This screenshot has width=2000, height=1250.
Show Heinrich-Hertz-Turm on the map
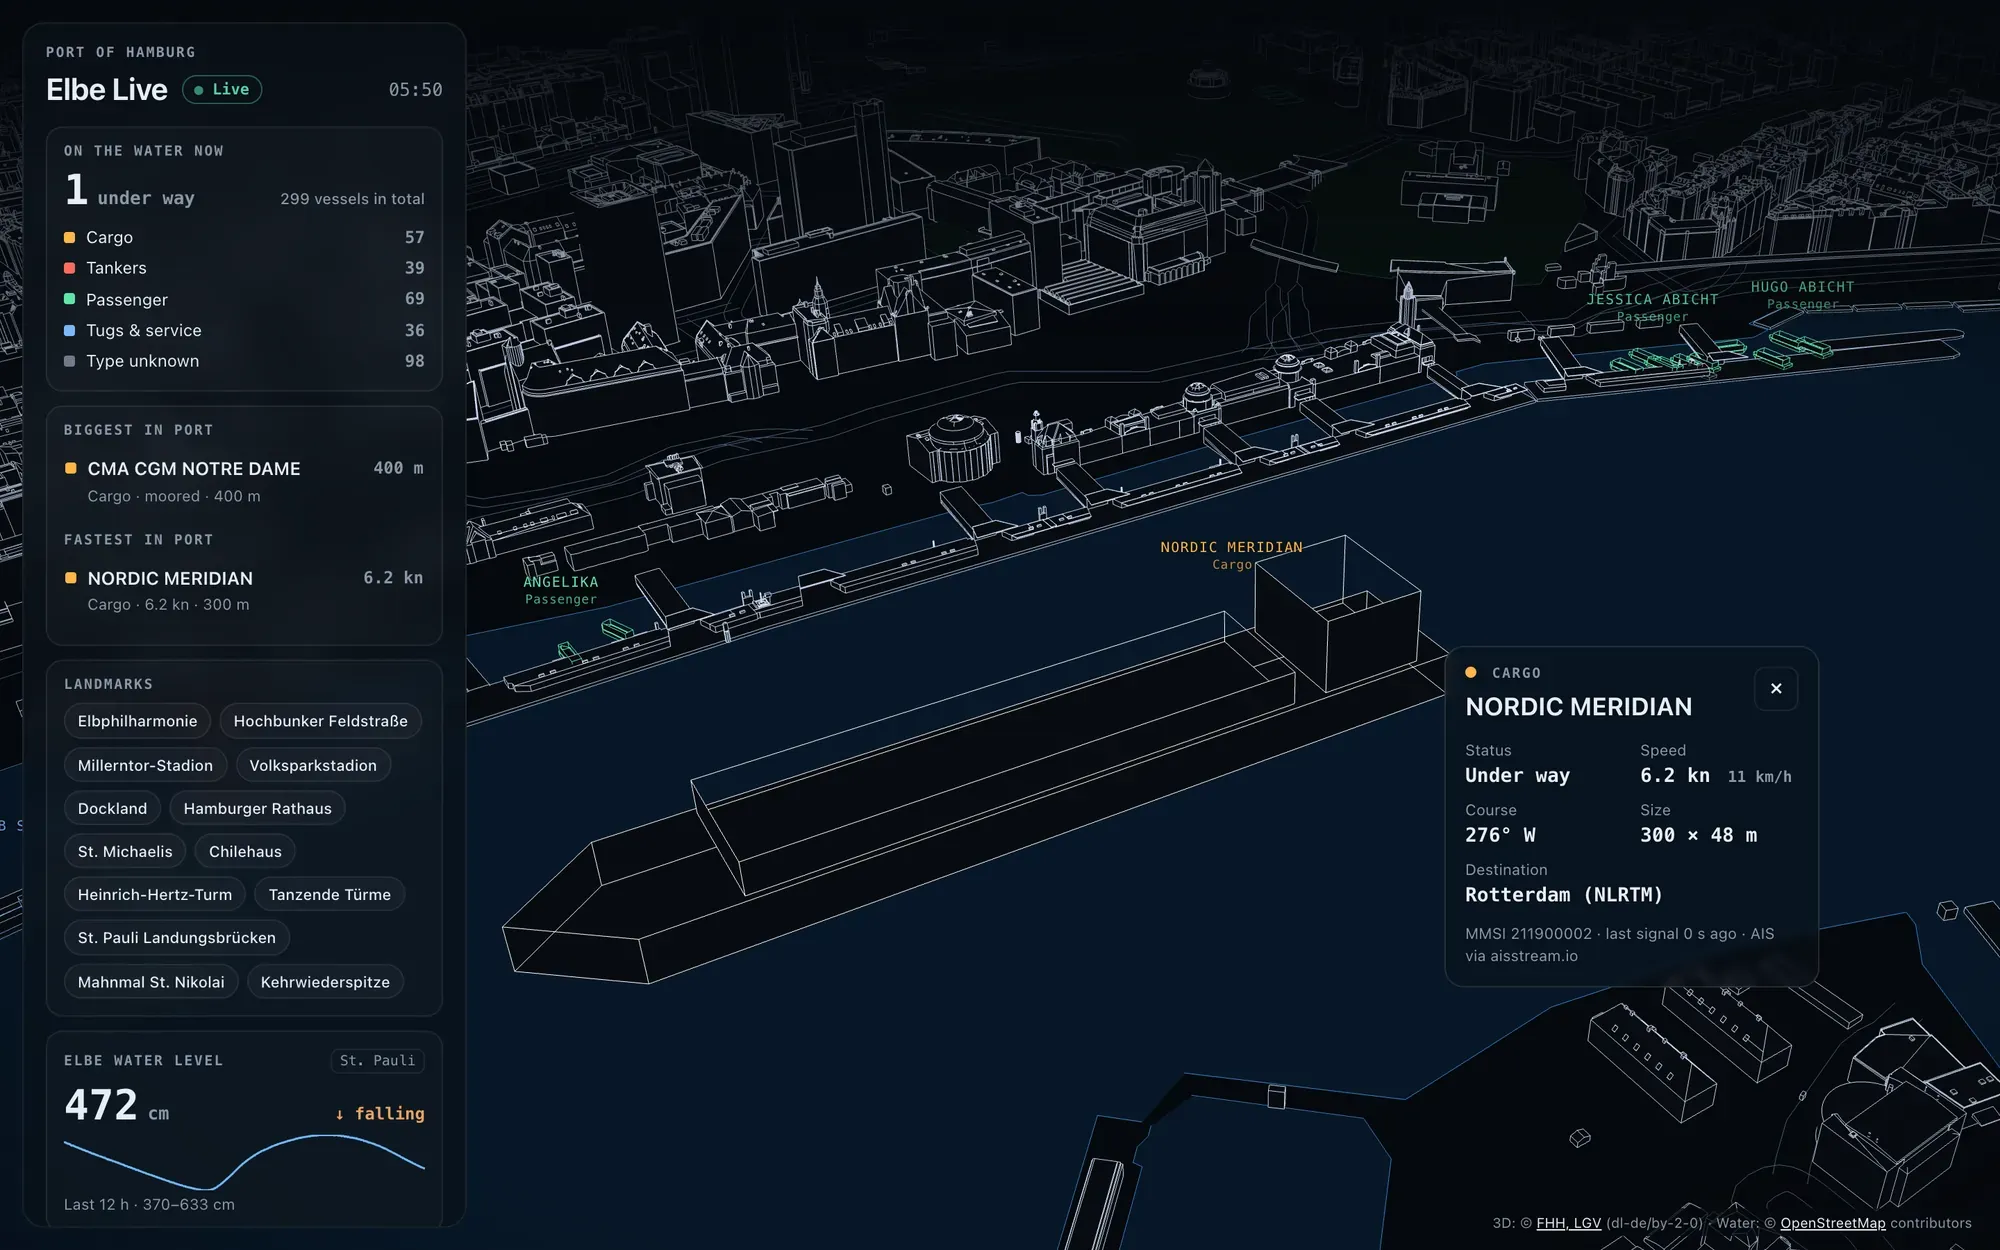click(155, 894)
